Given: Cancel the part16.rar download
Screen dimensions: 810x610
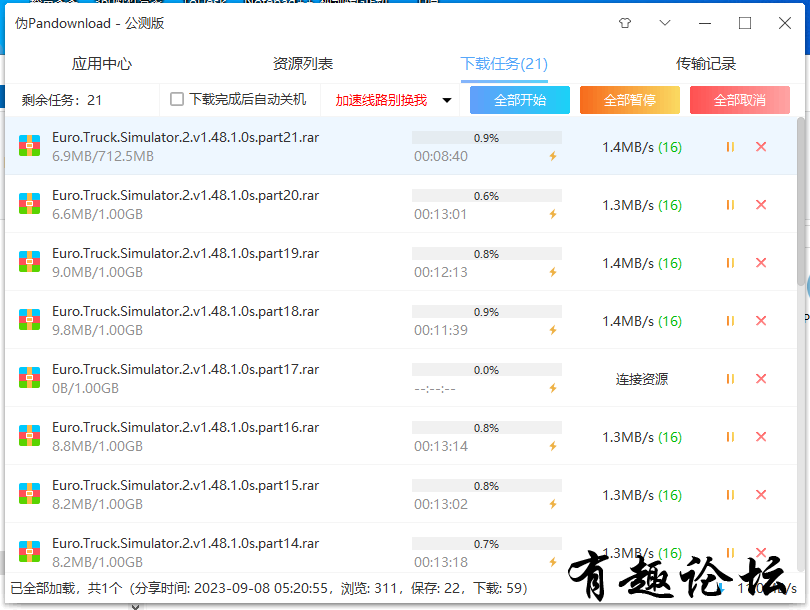Looking at the screenshot, I should [760, 436].
